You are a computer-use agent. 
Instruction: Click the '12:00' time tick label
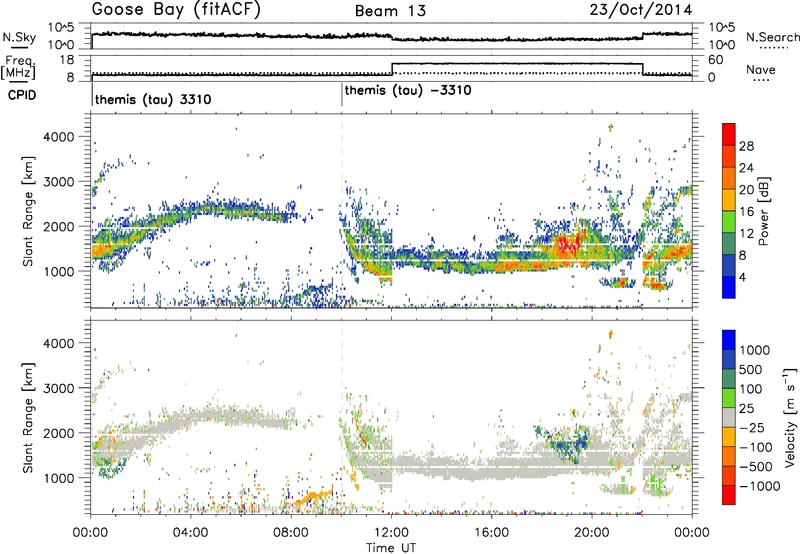pyautogui.click(x=391, y=533)
